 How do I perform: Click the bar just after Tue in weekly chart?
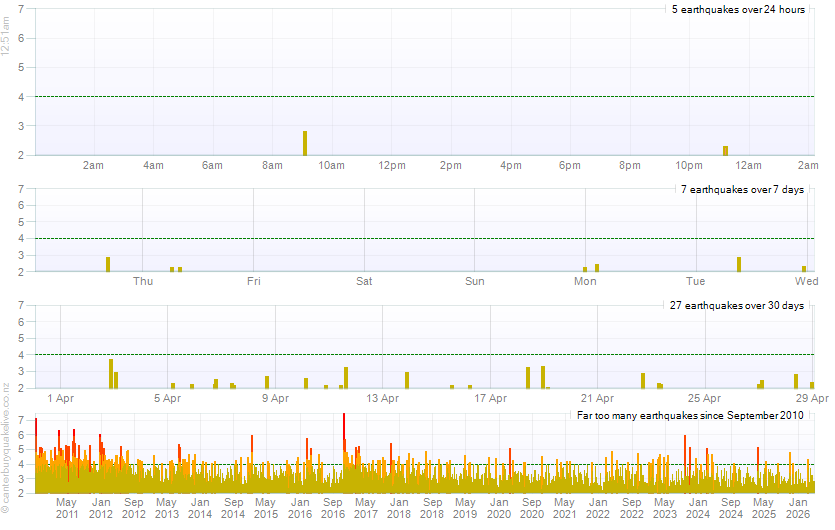(739, 264)
